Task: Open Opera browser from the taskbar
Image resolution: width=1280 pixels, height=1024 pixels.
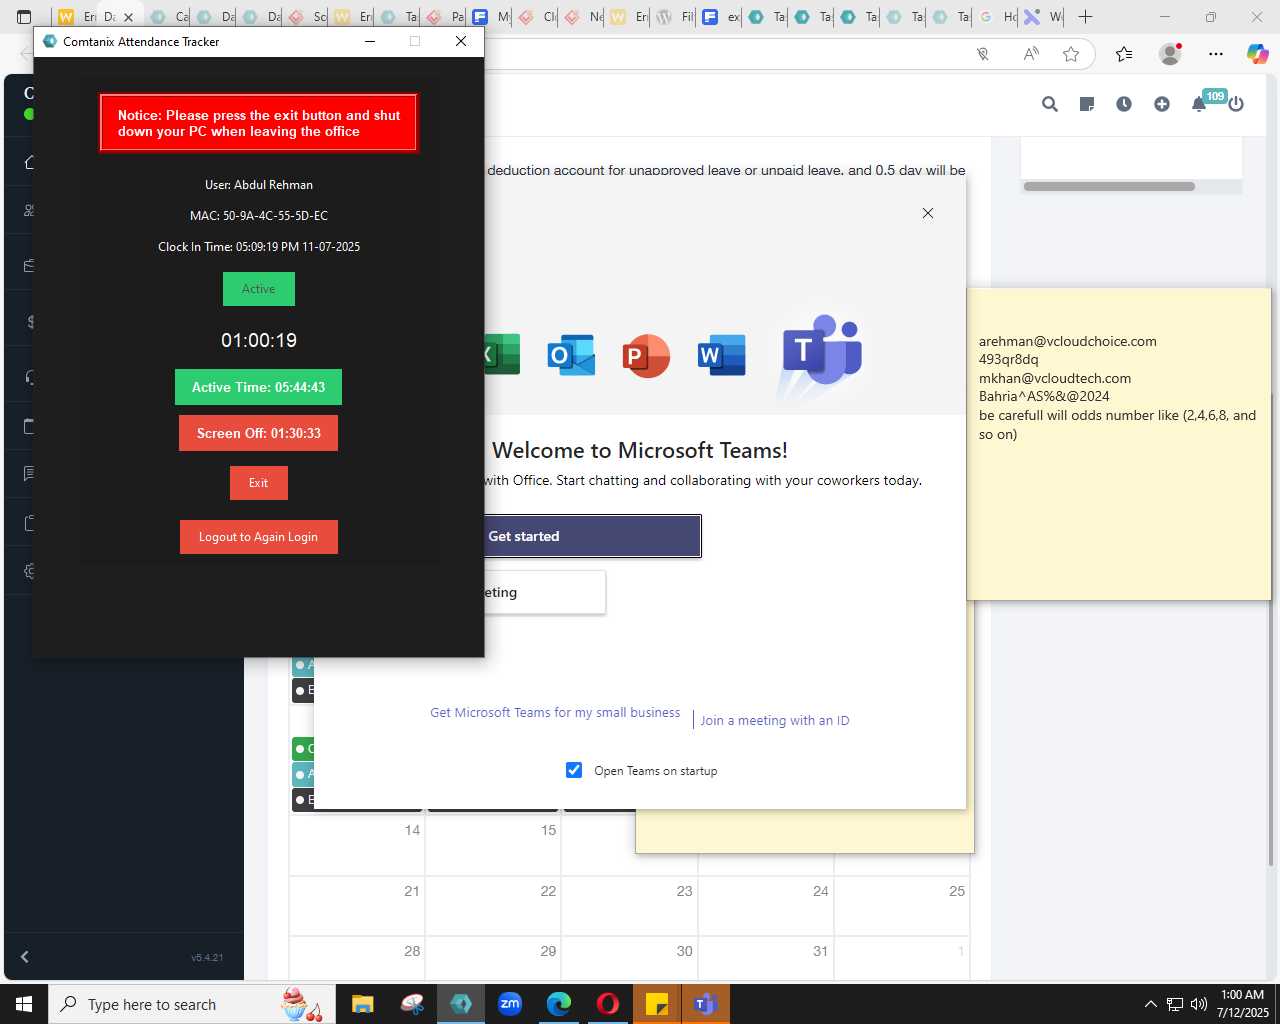Action: point(608,1004)
